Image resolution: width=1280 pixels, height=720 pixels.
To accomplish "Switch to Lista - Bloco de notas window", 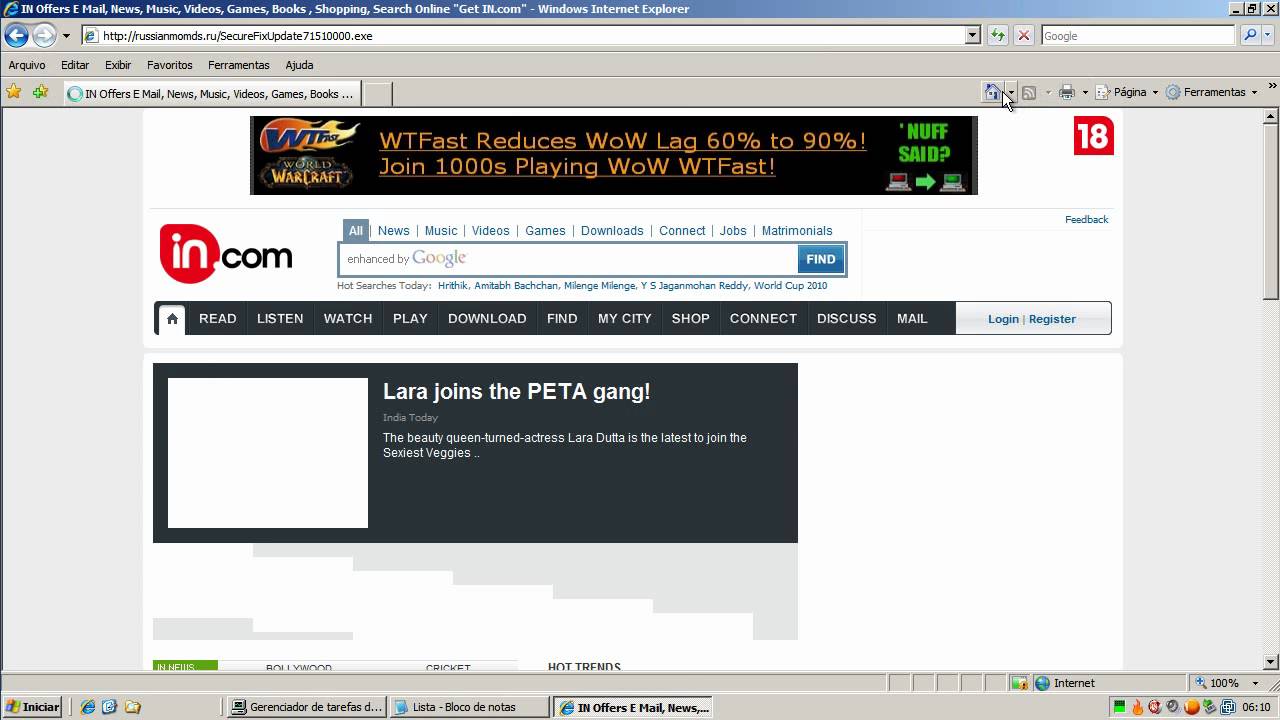I will (x=470, y=707).
